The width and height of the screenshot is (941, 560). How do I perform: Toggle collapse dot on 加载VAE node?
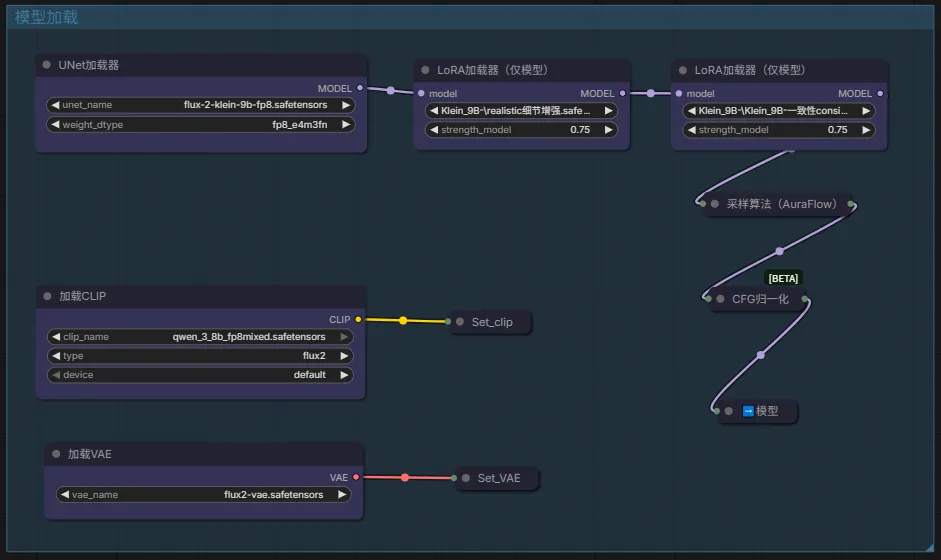[56, 454]
